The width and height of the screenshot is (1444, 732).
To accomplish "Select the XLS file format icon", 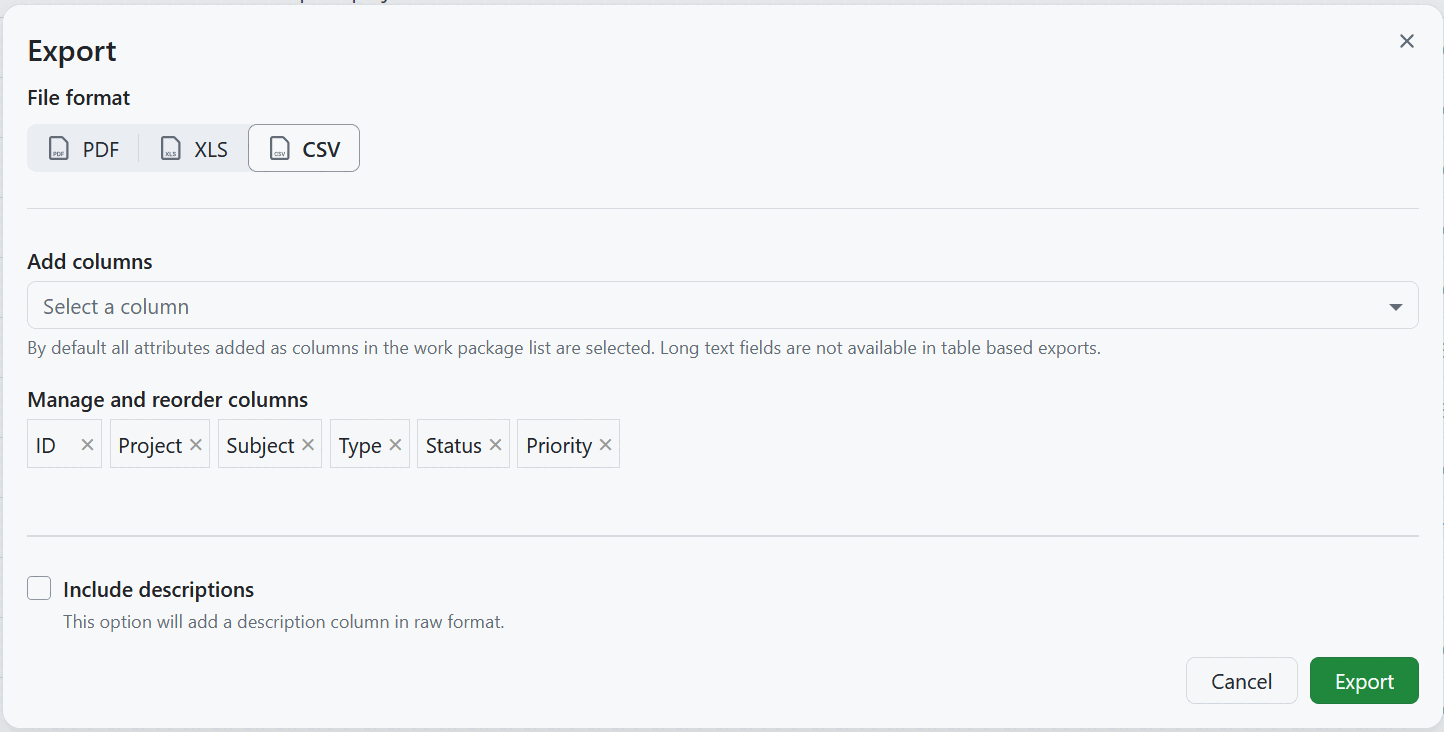I will point(170,148).
